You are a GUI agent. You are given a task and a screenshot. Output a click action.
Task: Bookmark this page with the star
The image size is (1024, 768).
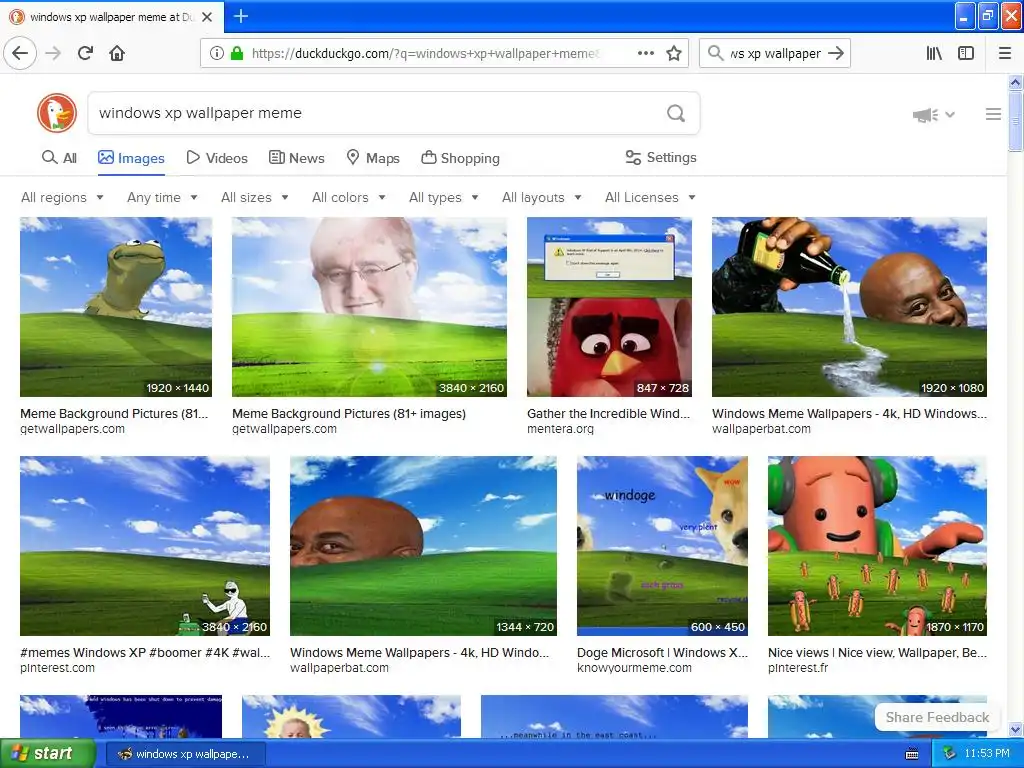pyautogui.click(x=674, y=53)
